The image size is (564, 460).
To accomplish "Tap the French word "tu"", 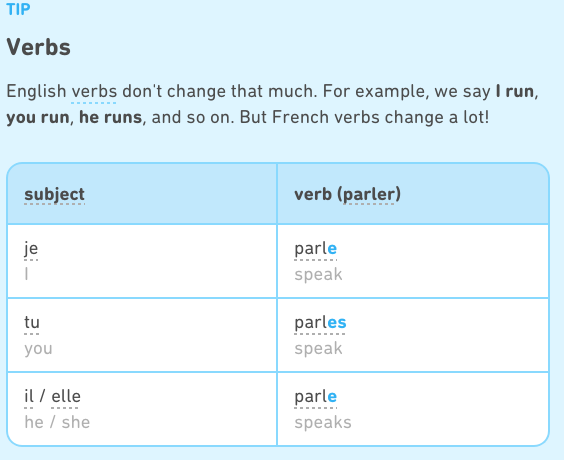I will (32, 322).
